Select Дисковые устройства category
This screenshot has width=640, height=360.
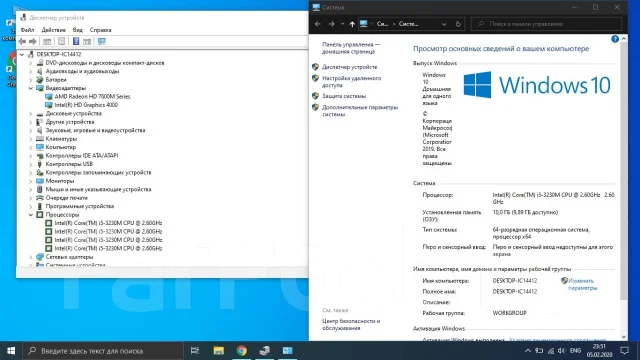click(73, 113)
